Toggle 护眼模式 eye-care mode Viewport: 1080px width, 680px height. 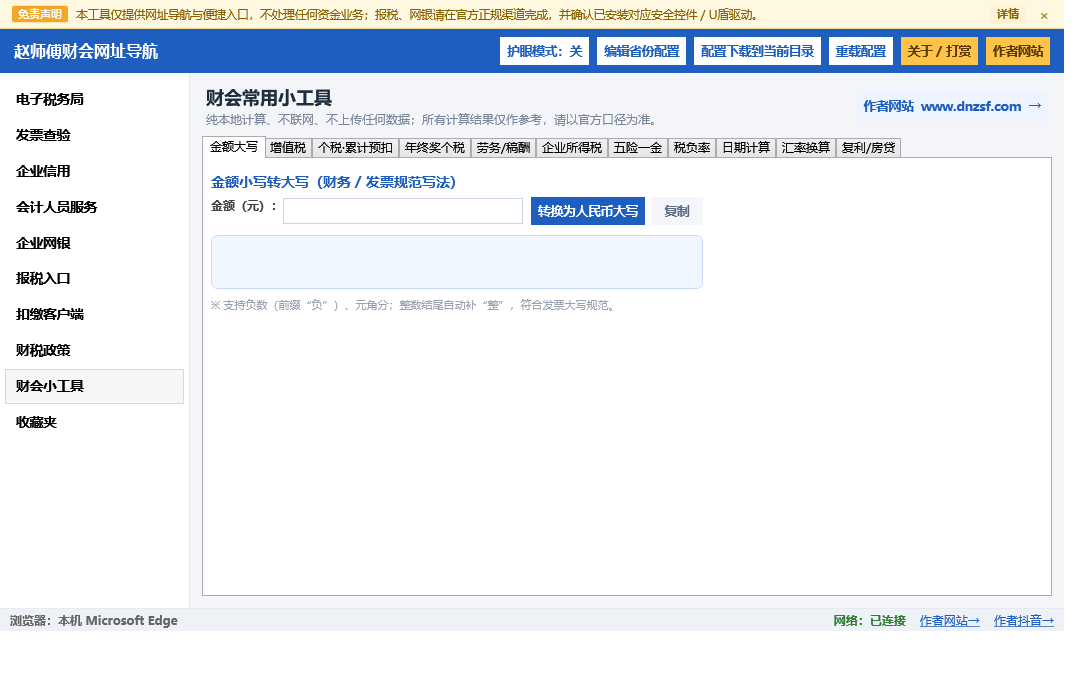(x=544, y=51)
